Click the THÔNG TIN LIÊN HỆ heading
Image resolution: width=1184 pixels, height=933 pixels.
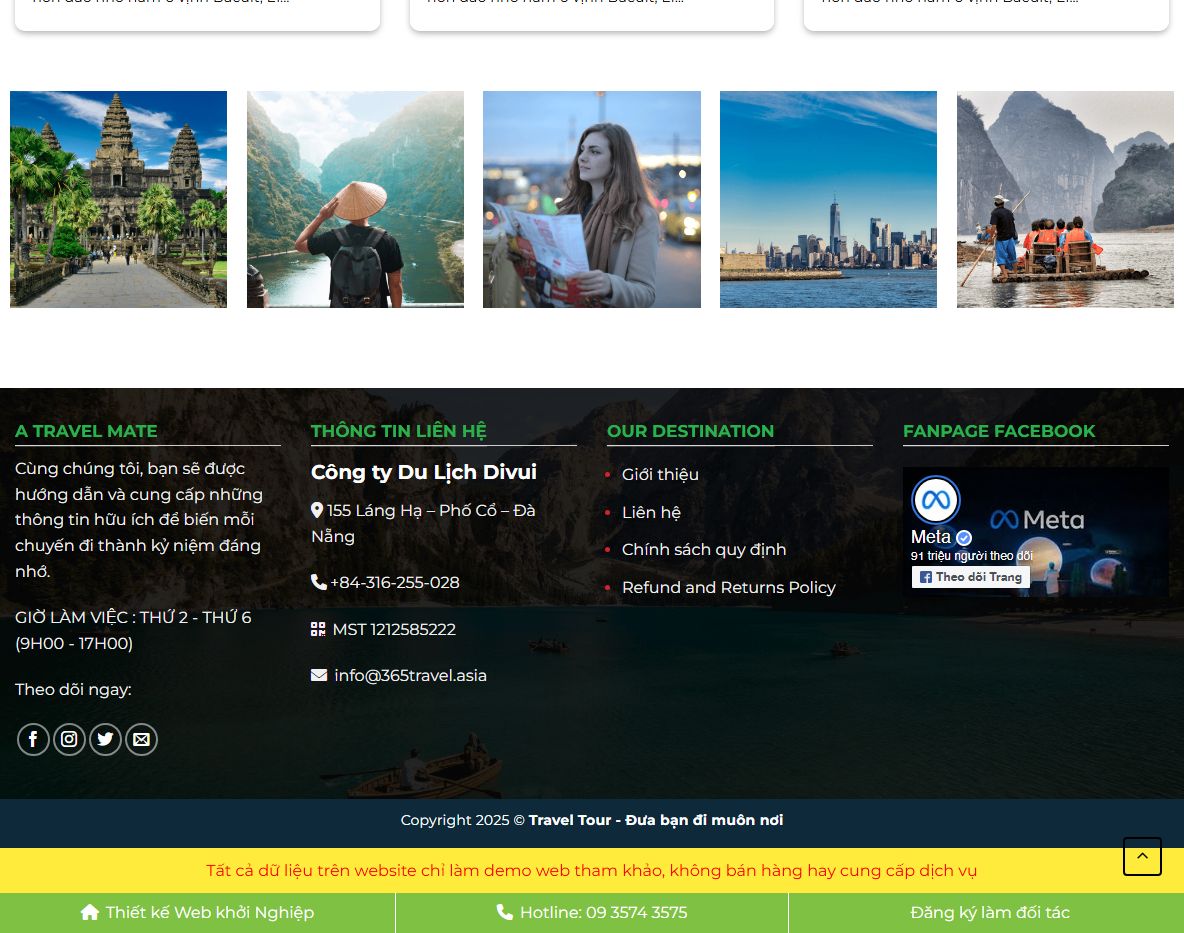[399, 431]
